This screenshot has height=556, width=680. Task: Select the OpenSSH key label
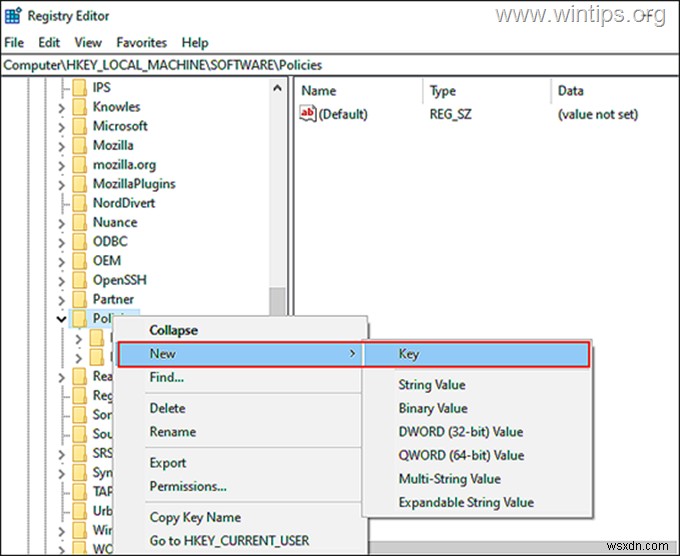tap(120, 280)
